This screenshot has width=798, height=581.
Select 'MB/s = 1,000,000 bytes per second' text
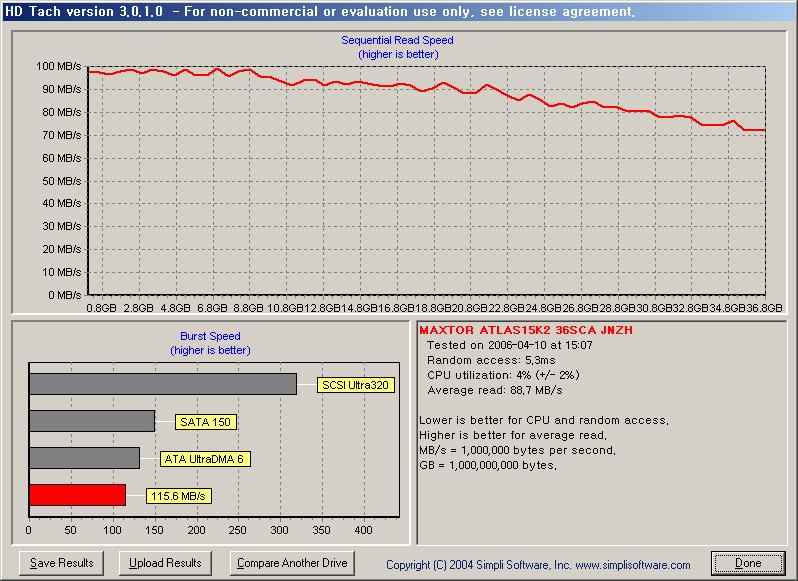click(517, 450)
